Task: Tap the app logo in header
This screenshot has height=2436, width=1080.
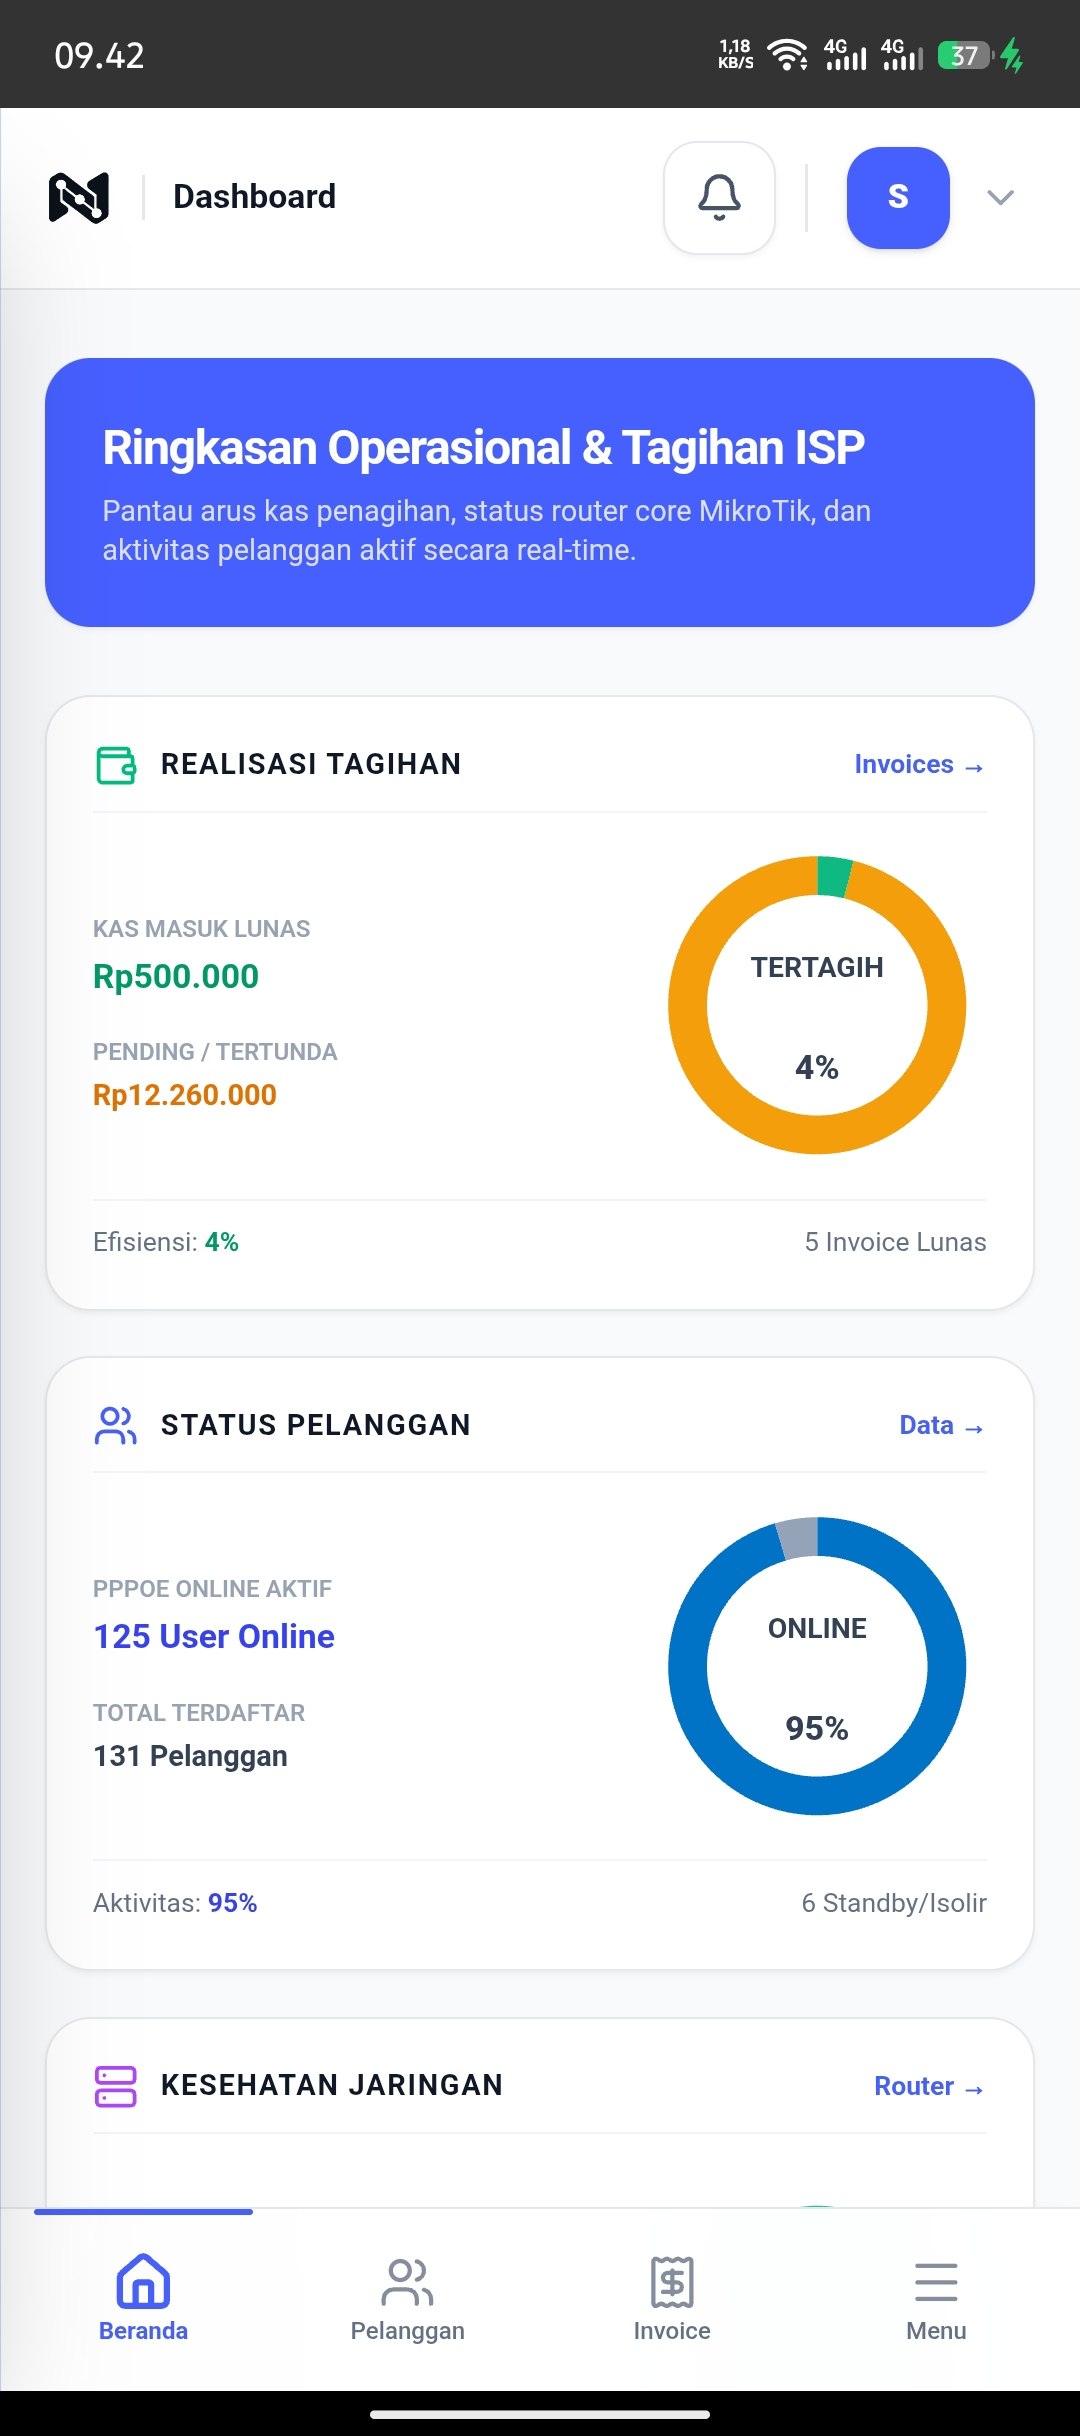Action: 79,197
